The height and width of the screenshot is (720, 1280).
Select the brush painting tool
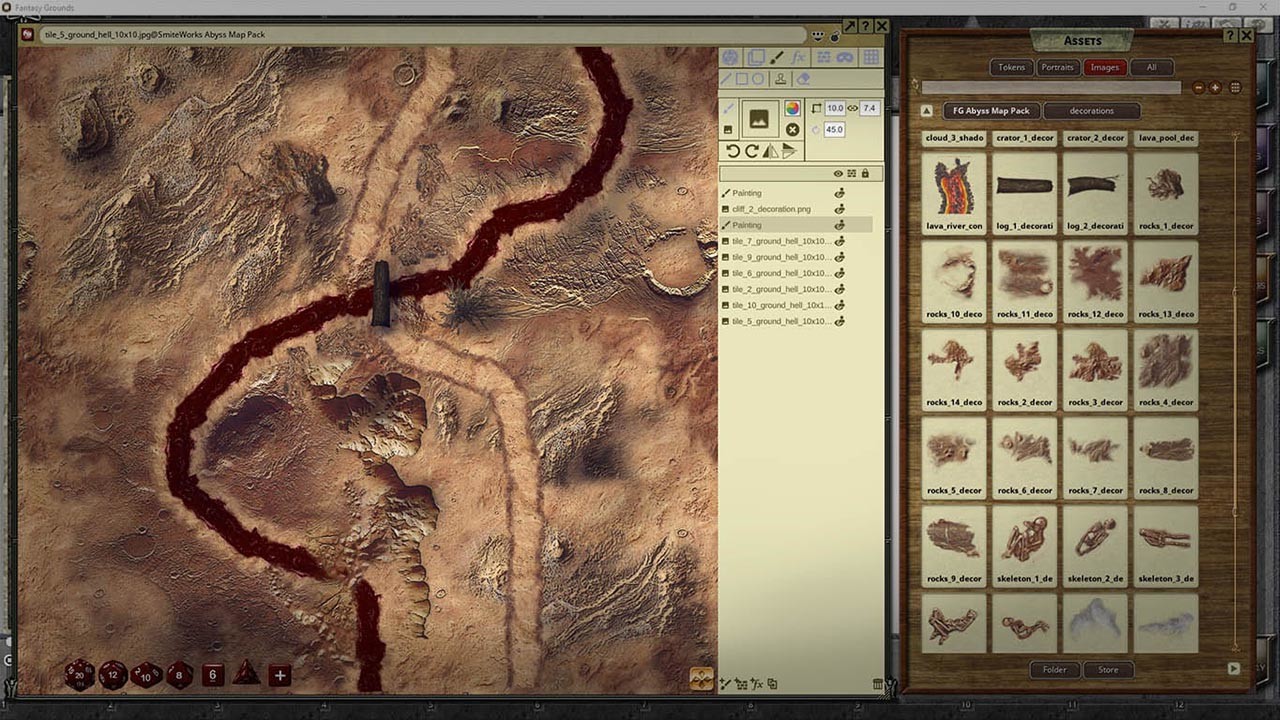point(775,57)
